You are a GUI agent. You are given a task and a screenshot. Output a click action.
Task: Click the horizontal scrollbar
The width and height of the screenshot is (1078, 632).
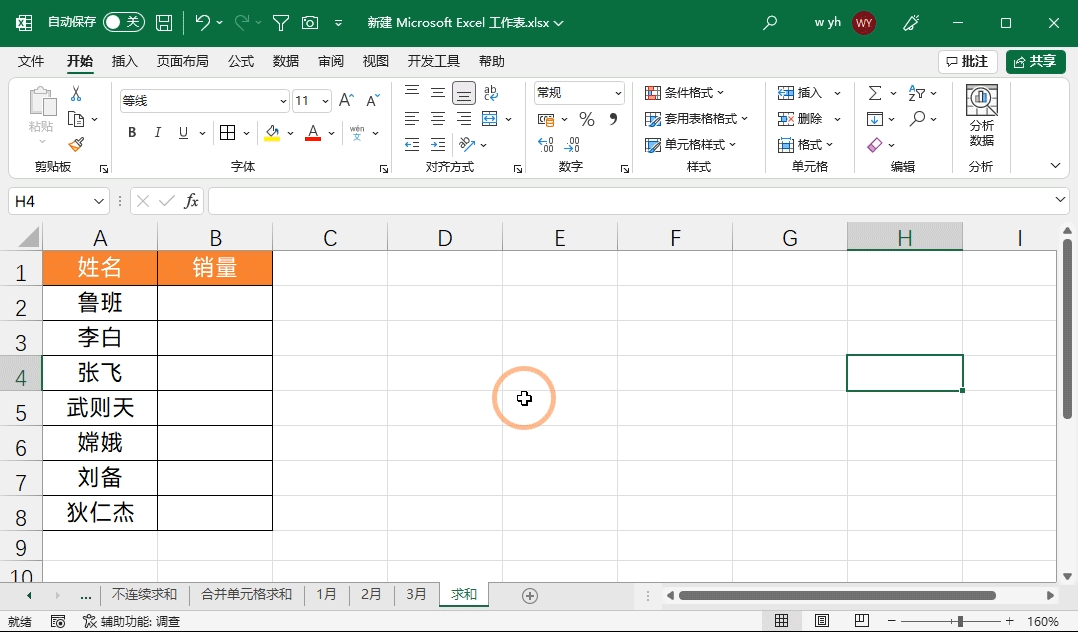pos(837,595)
